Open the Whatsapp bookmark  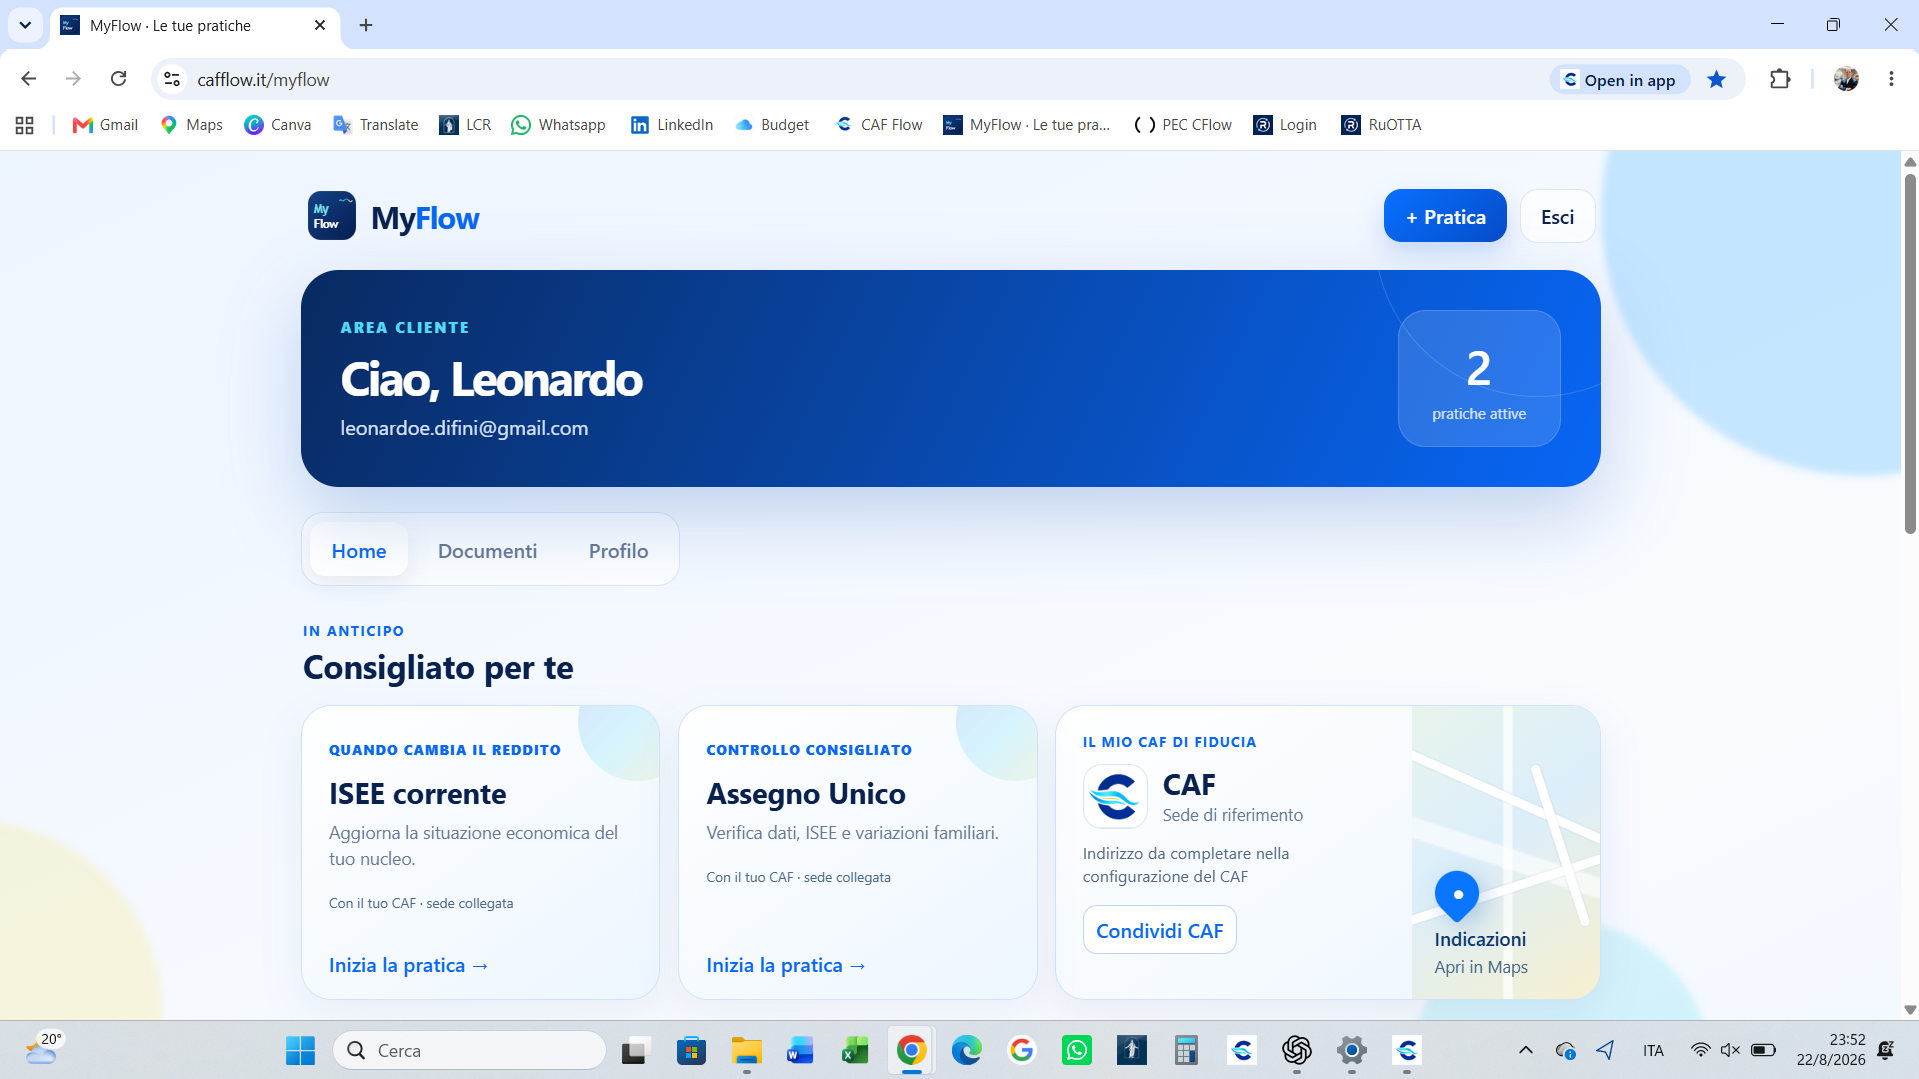pos(558,125)
